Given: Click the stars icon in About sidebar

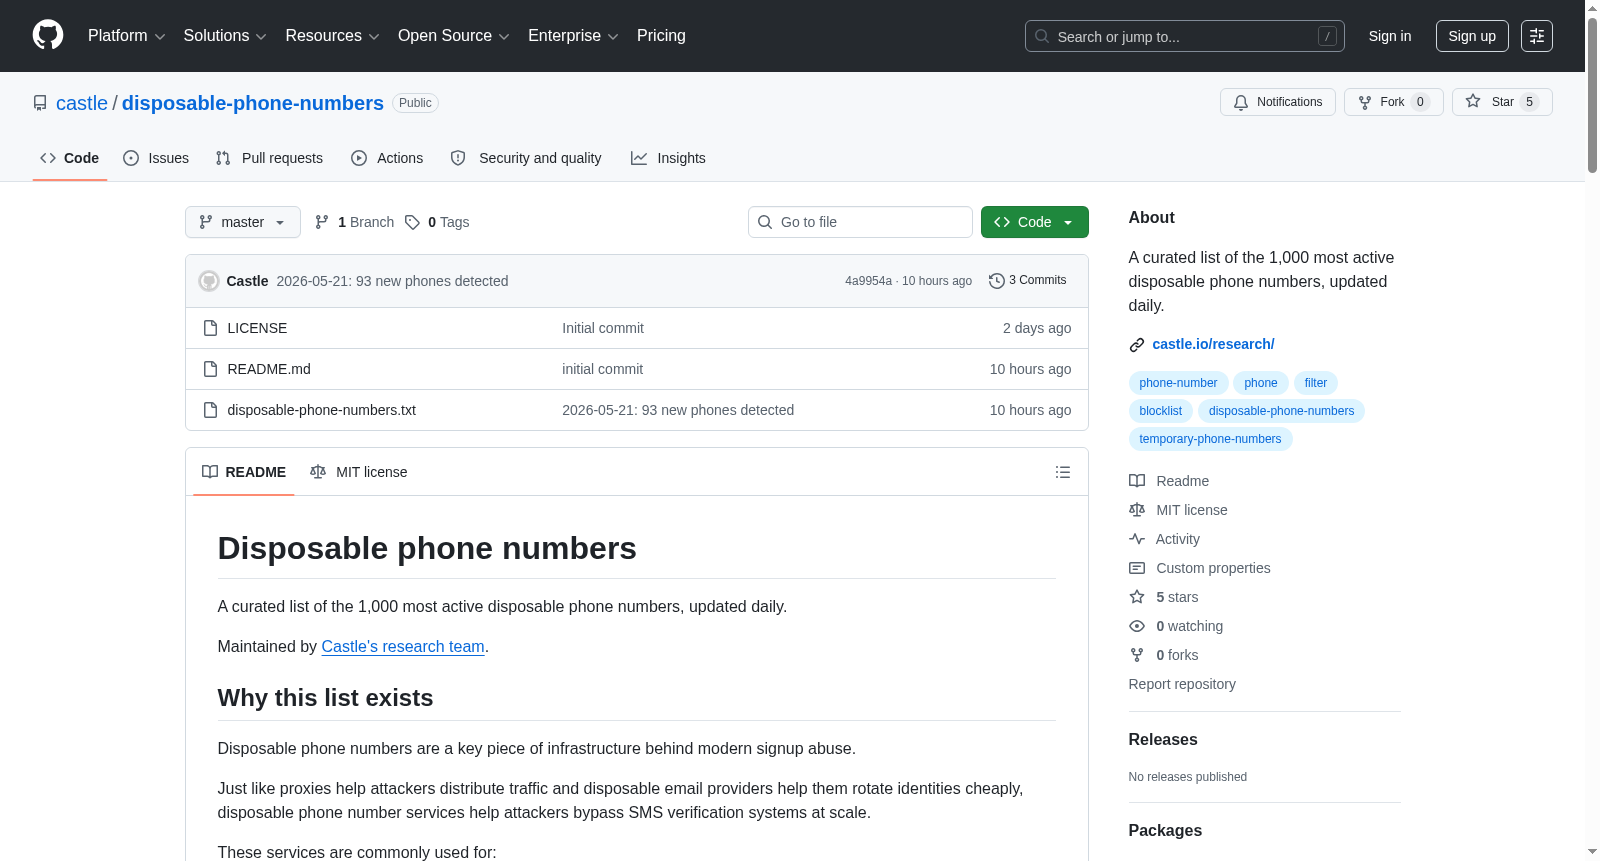Looking at the screenshot, I should pos(1137,597).
